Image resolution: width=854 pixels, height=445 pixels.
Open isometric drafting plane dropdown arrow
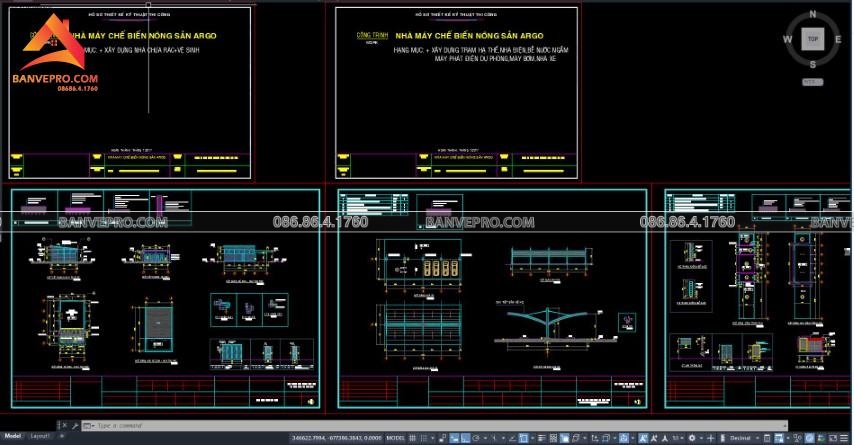point(503,438)
